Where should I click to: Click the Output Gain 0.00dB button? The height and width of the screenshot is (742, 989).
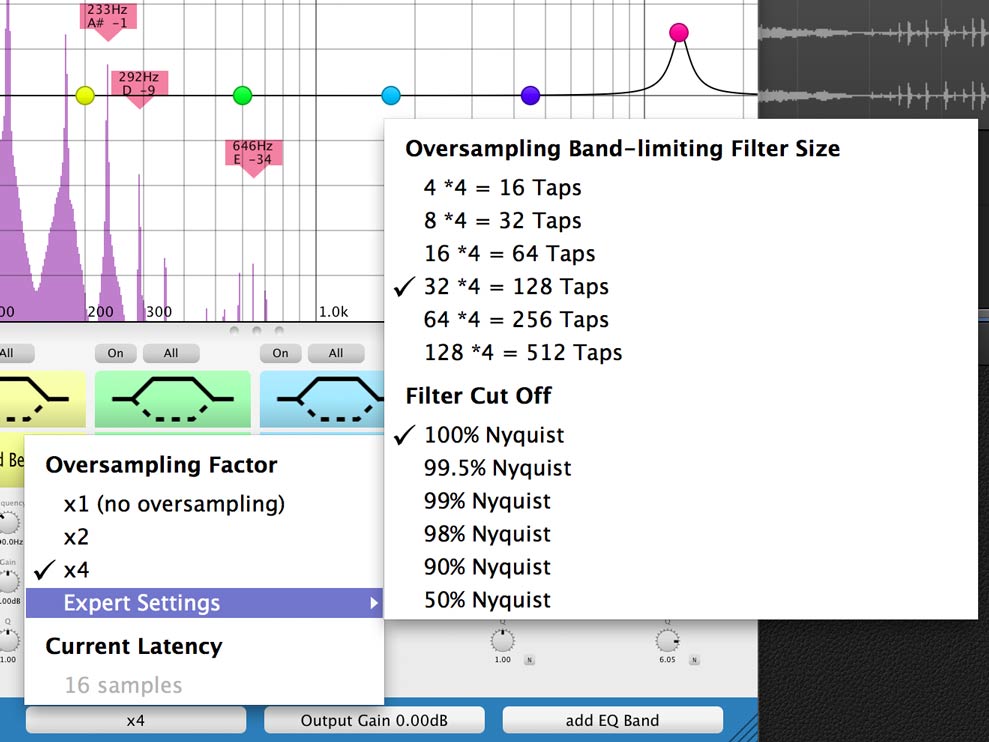[x=373, y=719]
